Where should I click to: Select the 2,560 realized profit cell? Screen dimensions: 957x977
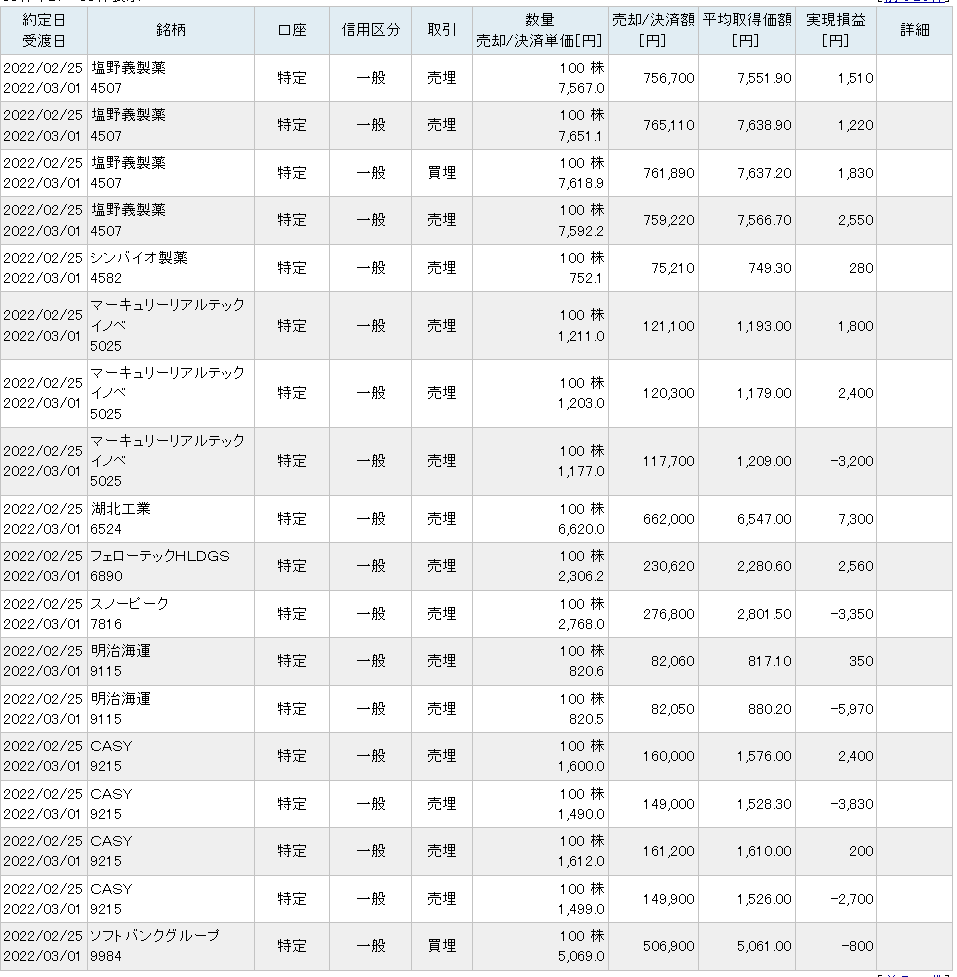coord(836,566)
